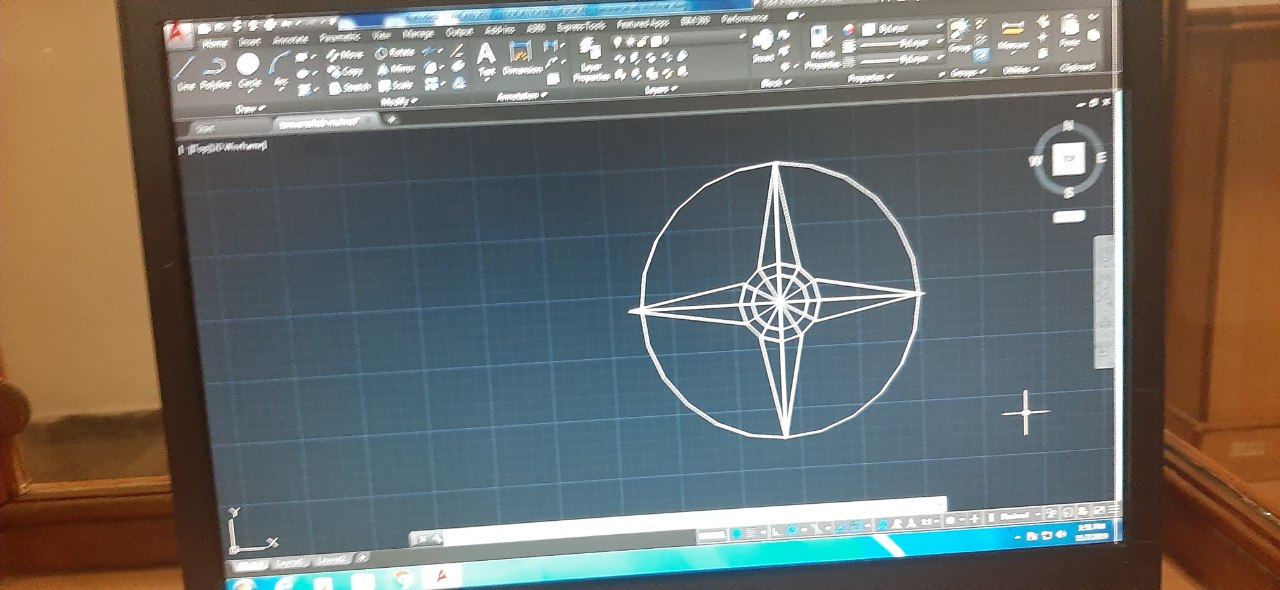Select the Arc tool
1280x590 pixels.
coord(280,72)
